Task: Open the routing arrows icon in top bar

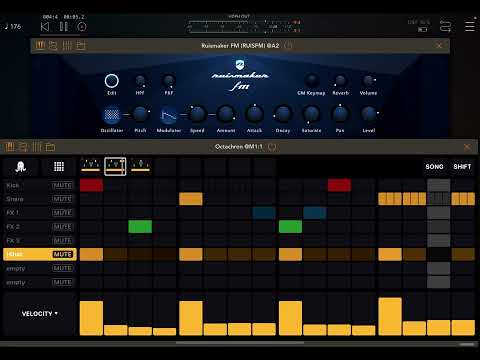Action: pos(445,26)
